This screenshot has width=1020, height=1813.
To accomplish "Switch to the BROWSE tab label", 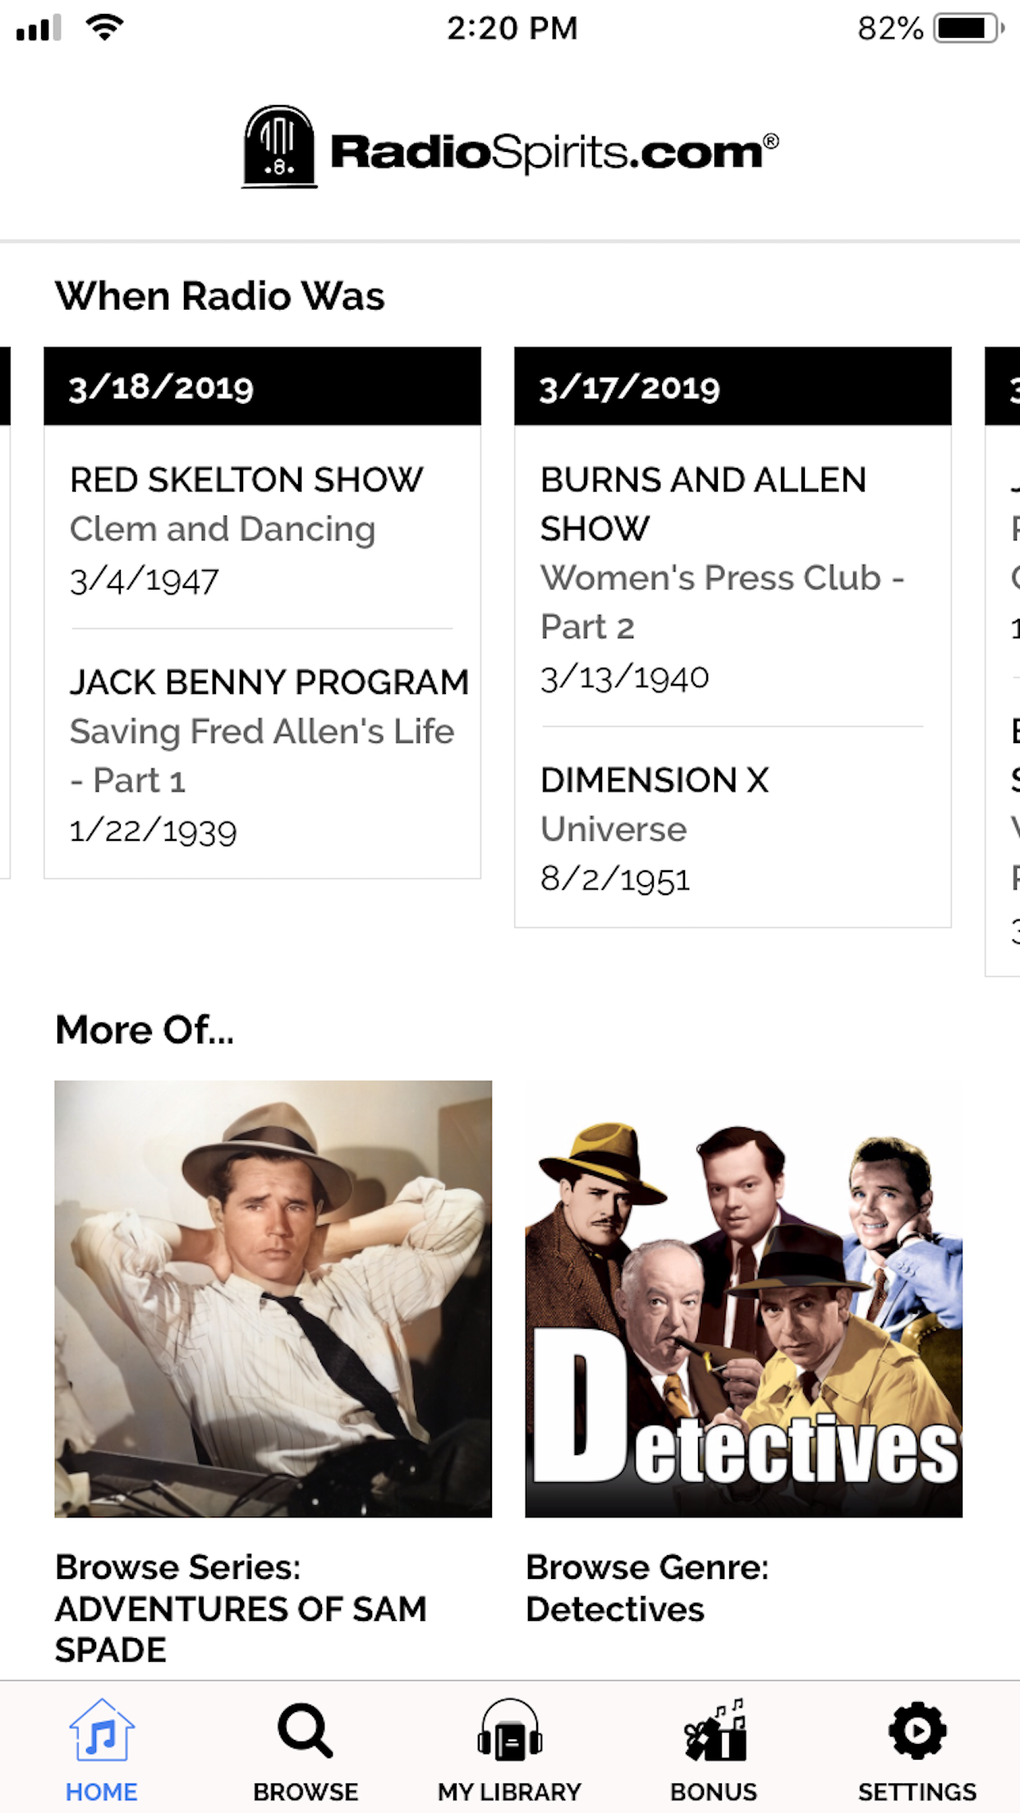I will point(305,1791).
